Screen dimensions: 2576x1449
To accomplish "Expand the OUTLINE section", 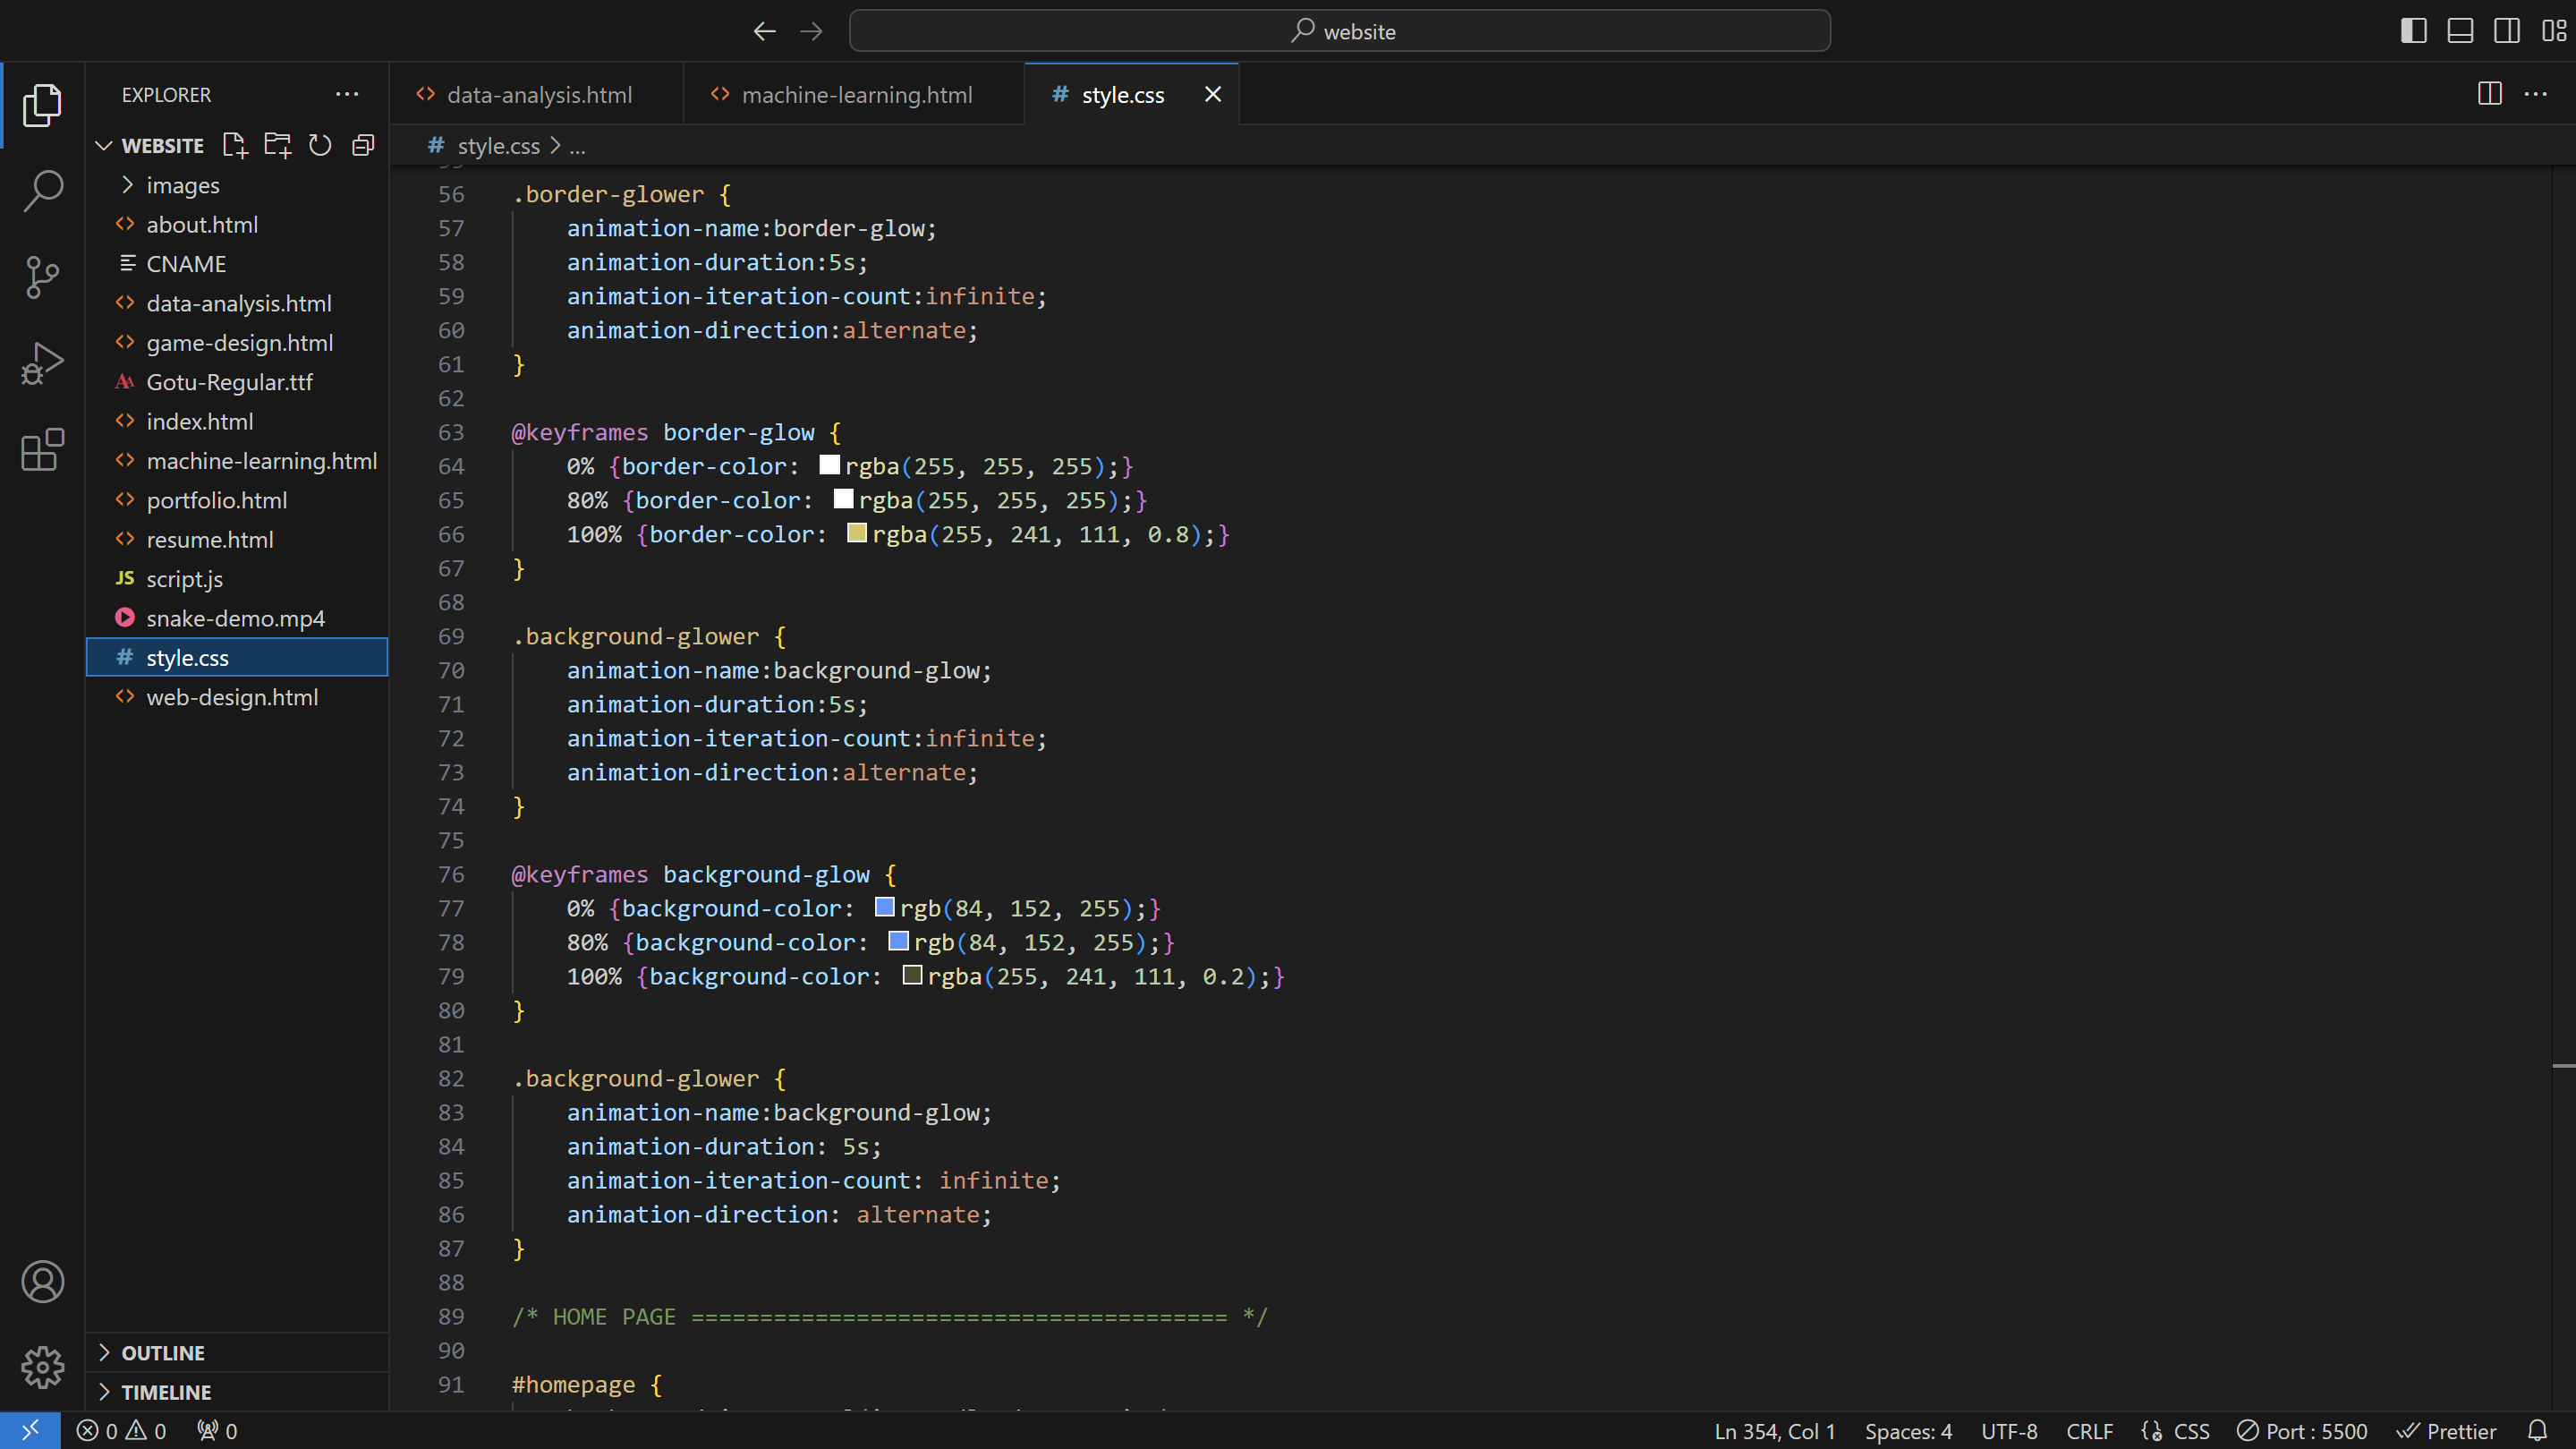I will pyautogui.click(x=237, y=1353).
